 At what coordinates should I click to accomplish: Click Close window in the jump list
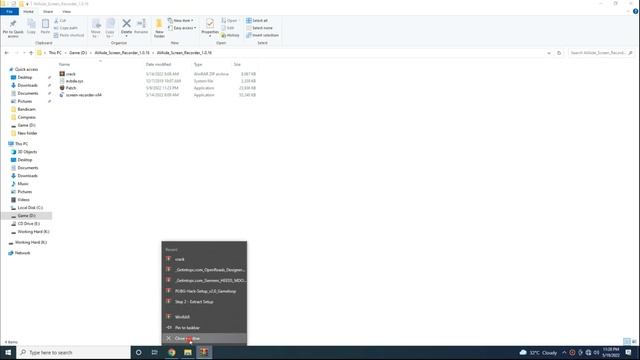click(x=204, y=338)
